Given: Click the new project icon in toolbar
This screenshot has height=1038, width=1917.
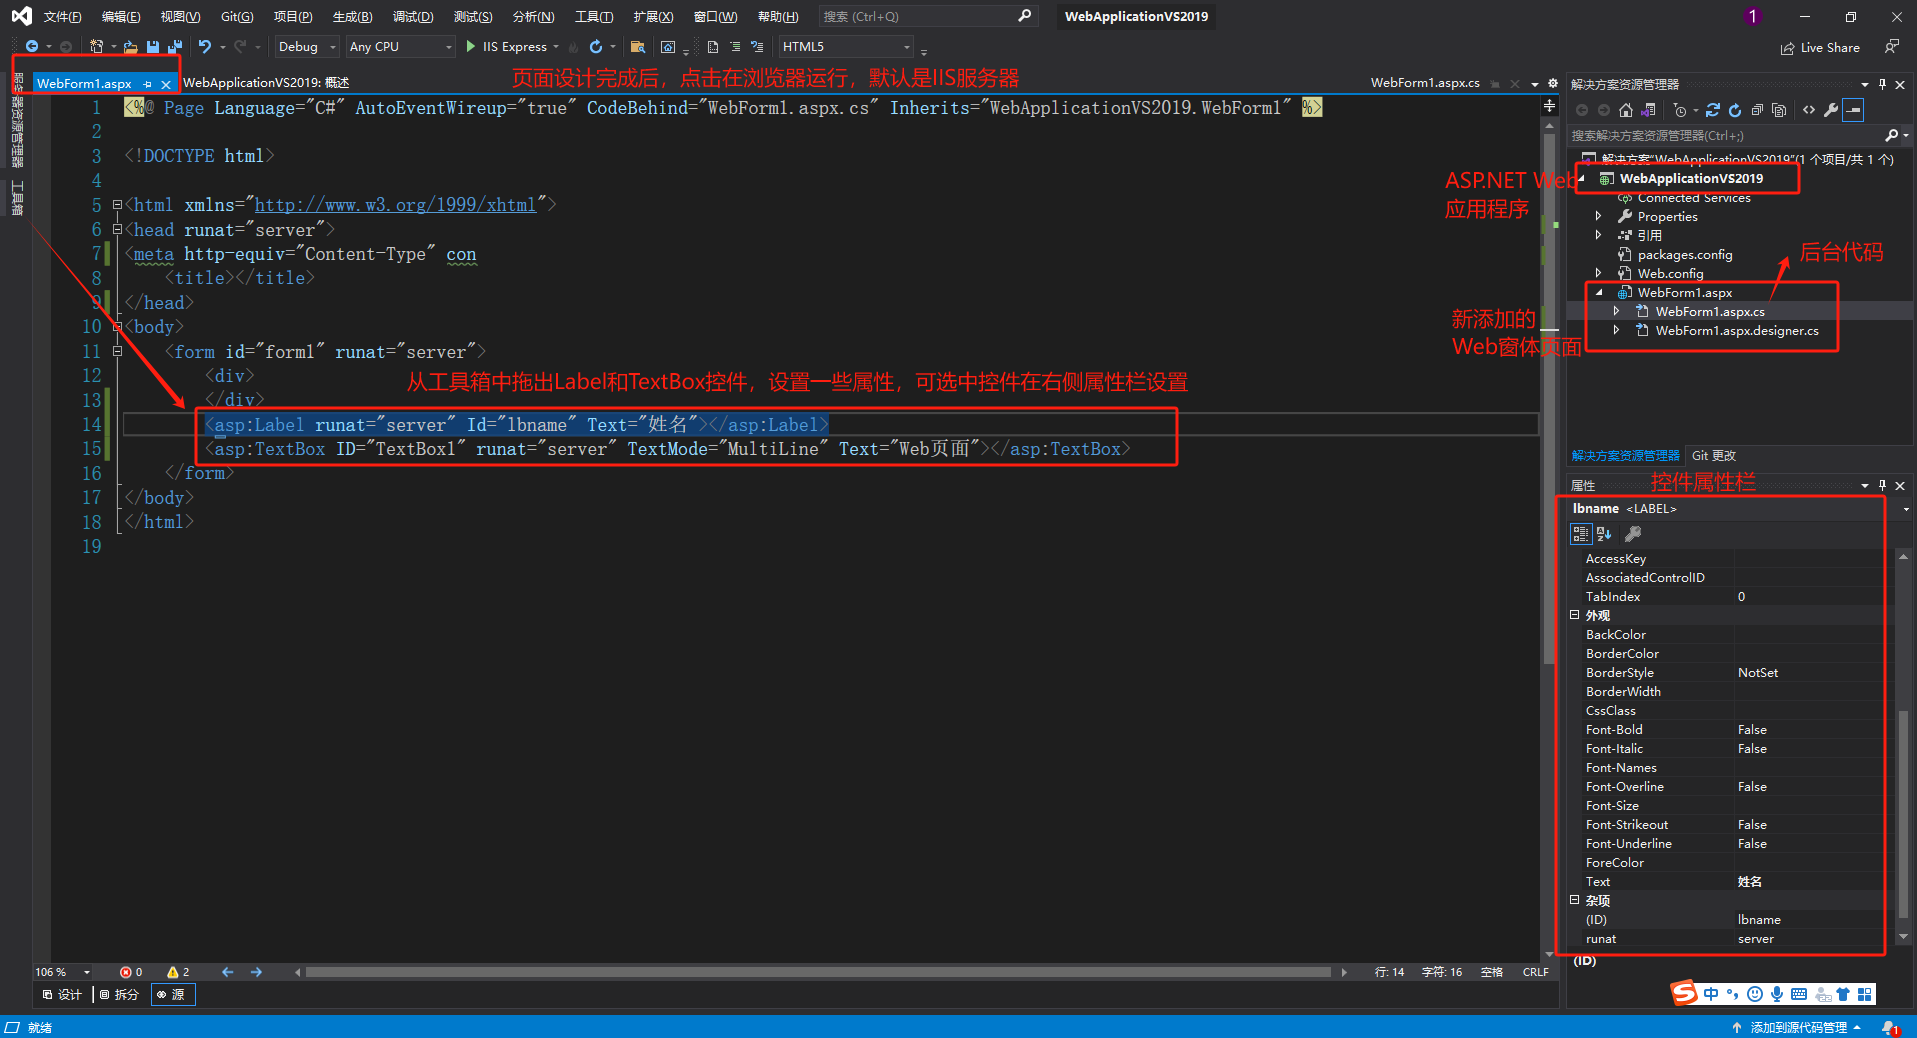Looking at the screenshot, I should 96,47.
